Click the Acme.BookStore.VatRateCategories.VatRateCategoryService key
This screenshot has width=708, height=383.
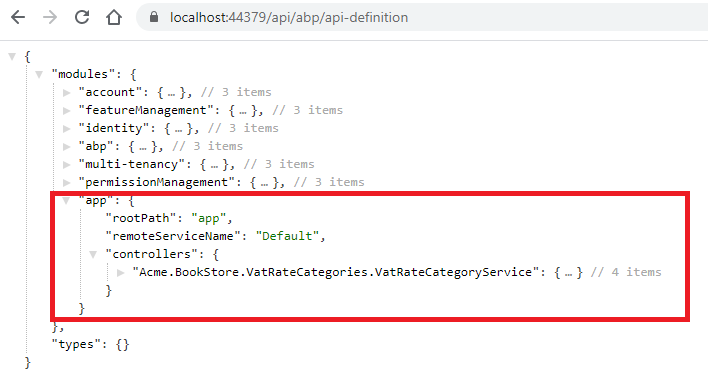coord(336,272)
